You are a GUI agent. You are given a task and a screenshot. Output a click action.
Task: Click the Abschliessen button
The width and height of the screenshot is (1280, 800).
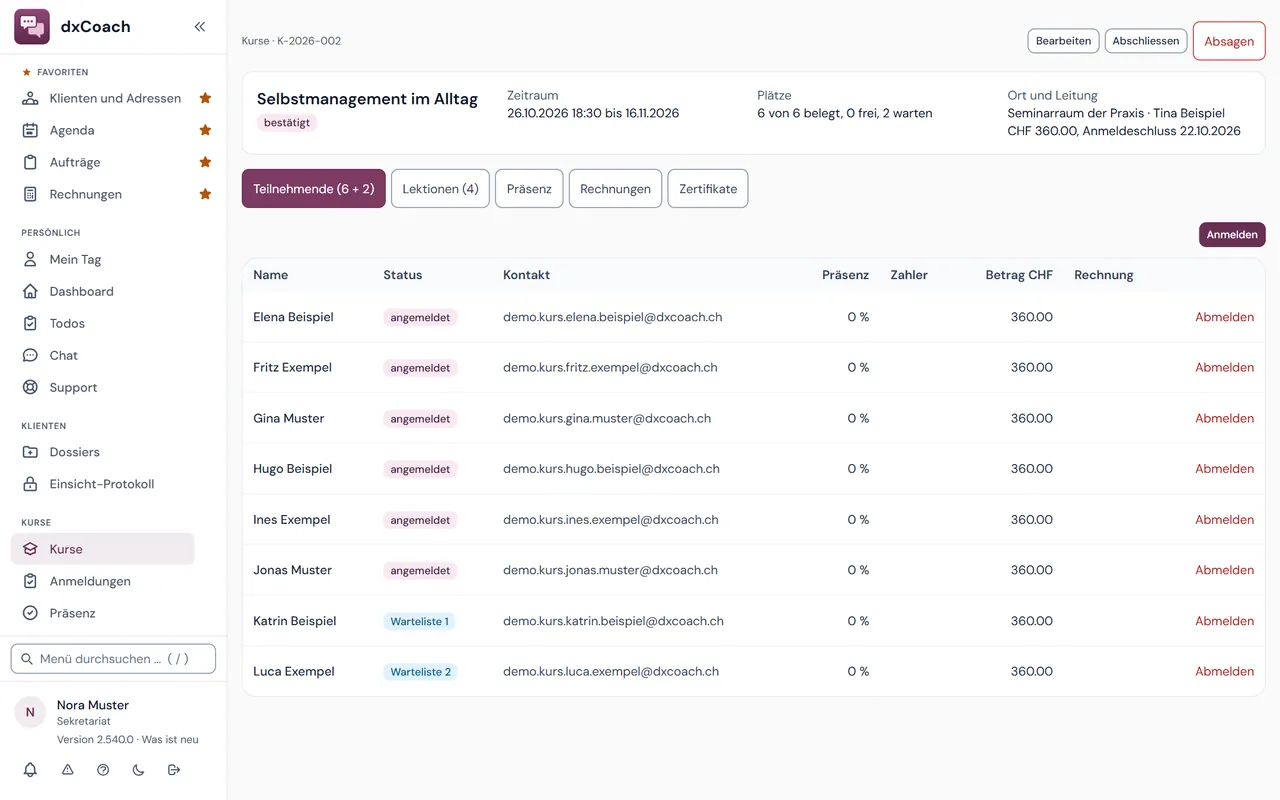pos(1146,41)
